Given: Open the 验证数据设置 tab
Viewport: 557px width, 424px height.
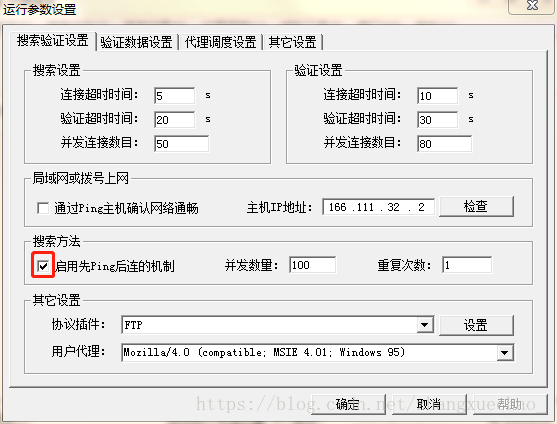Looking at the screenshot, I should click(136, 42).
